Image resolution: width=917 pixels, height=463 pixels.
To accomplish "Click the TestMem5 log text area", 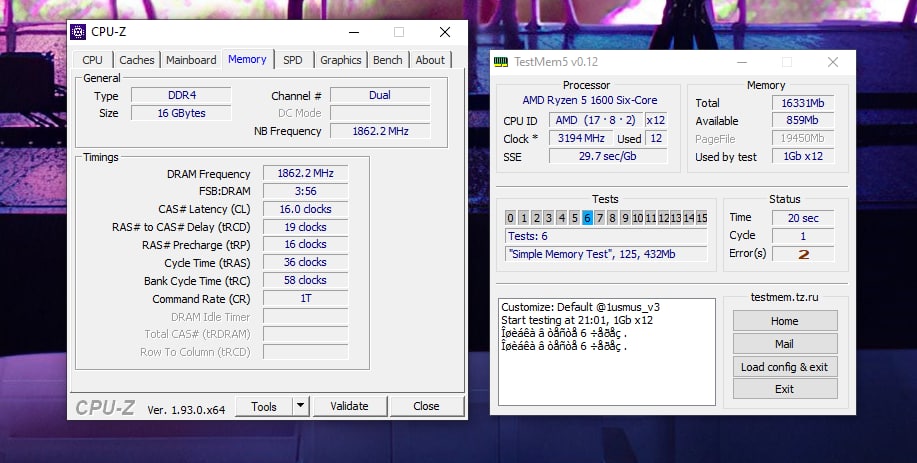I will [x=606, y=352].
